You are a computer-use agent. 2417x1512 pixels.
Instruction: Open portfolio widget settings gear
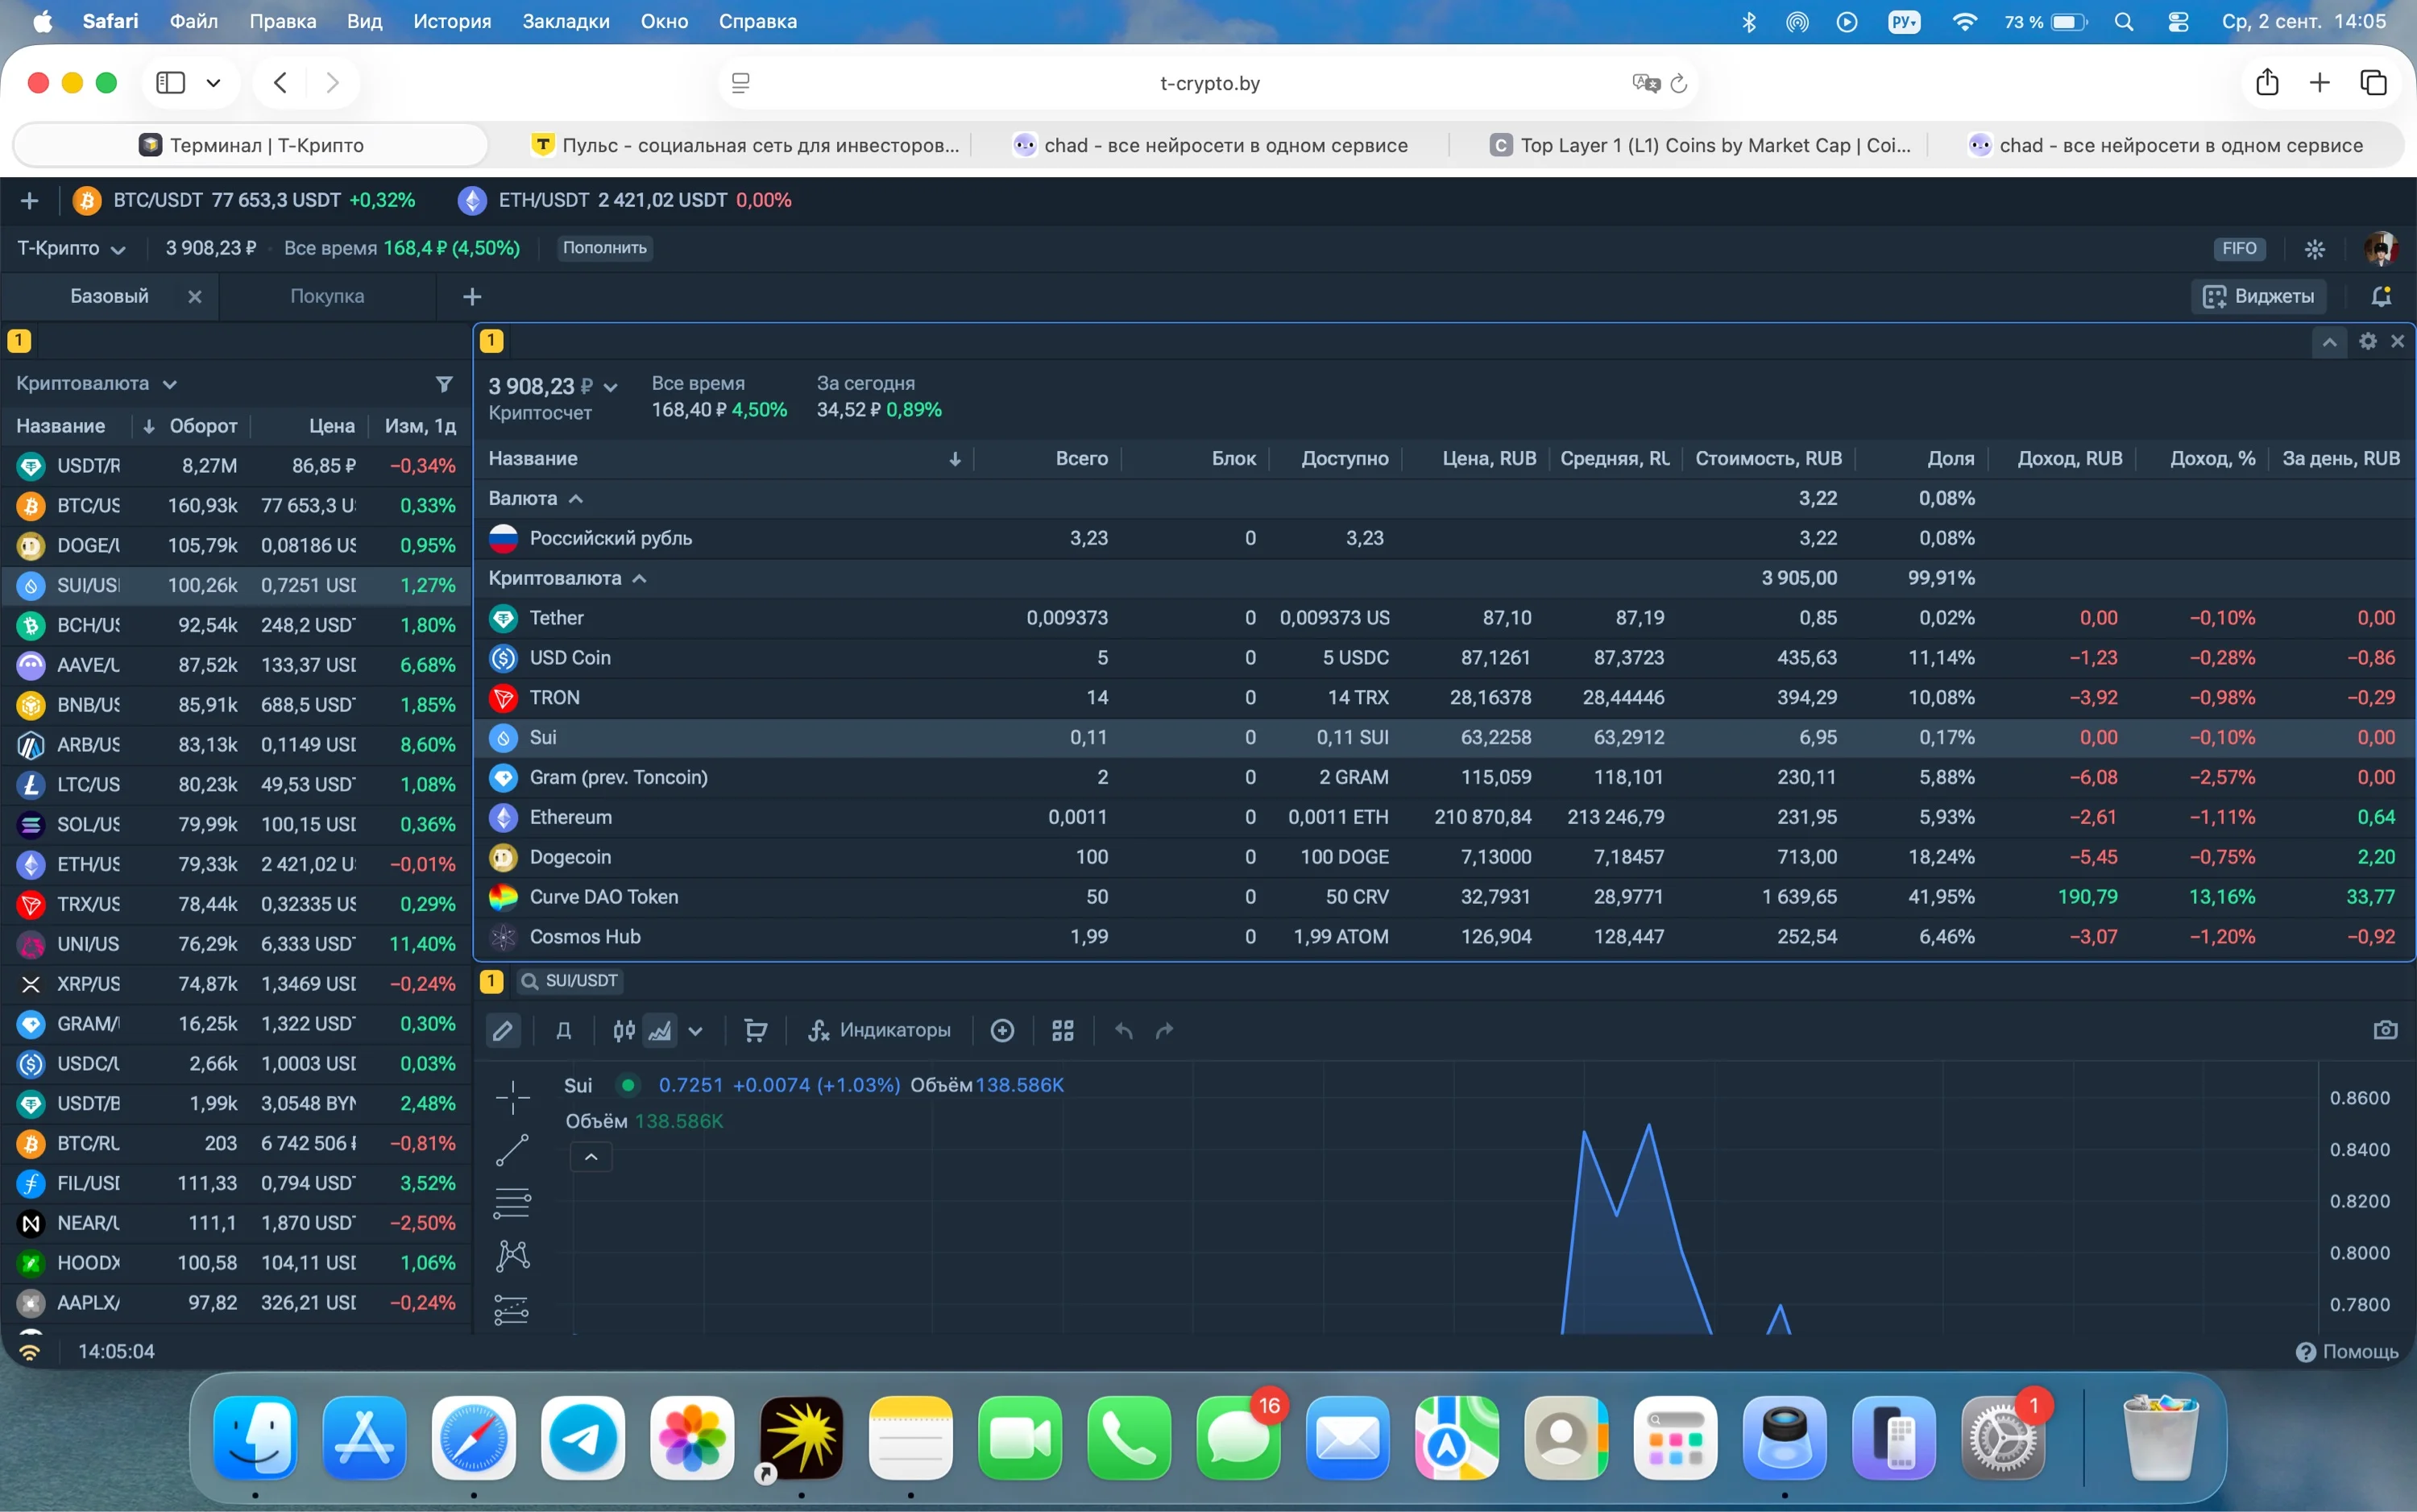(2367, 341)
